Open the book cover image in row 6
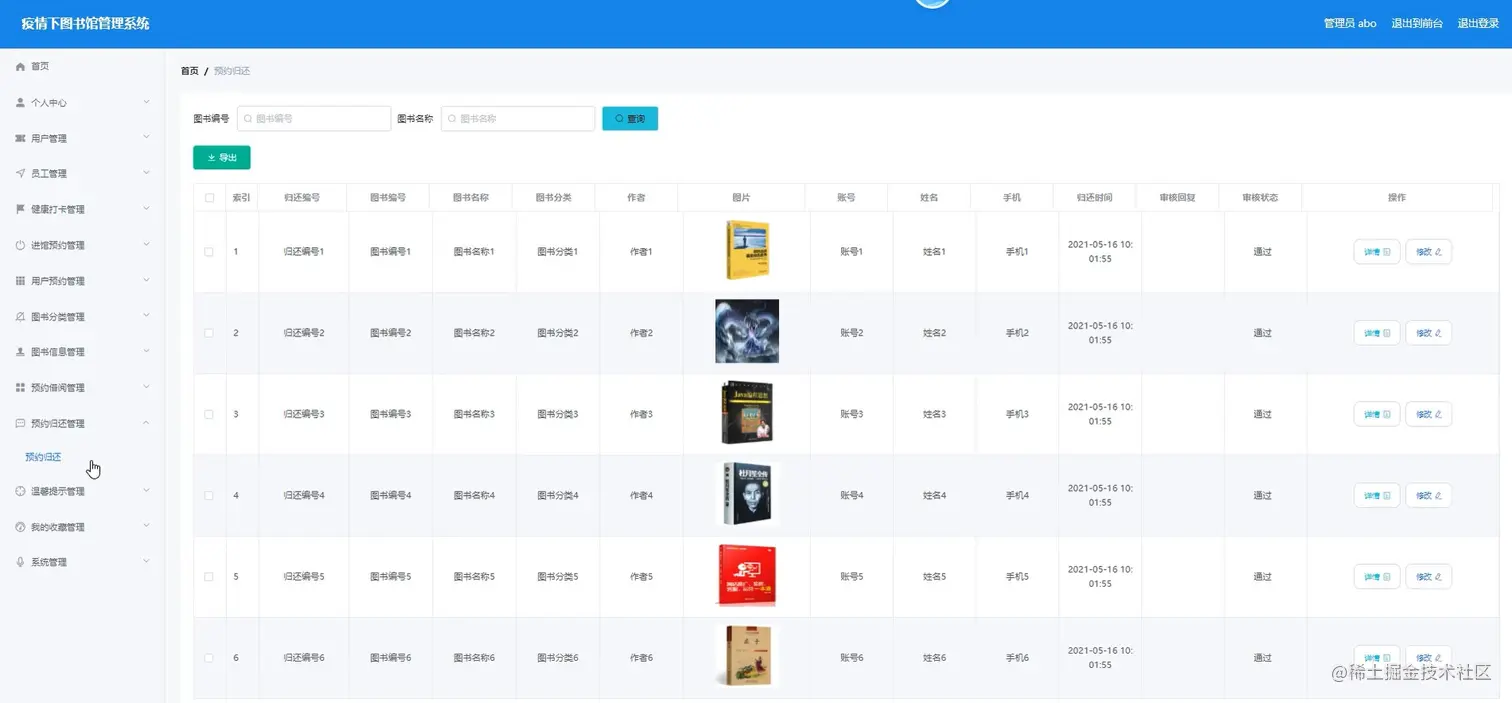 (747, 656)
